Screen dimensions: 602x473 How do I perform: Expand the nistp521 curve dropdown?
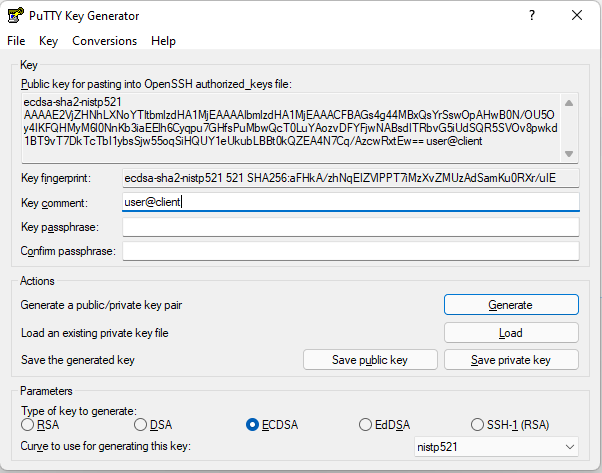[496, 447]
